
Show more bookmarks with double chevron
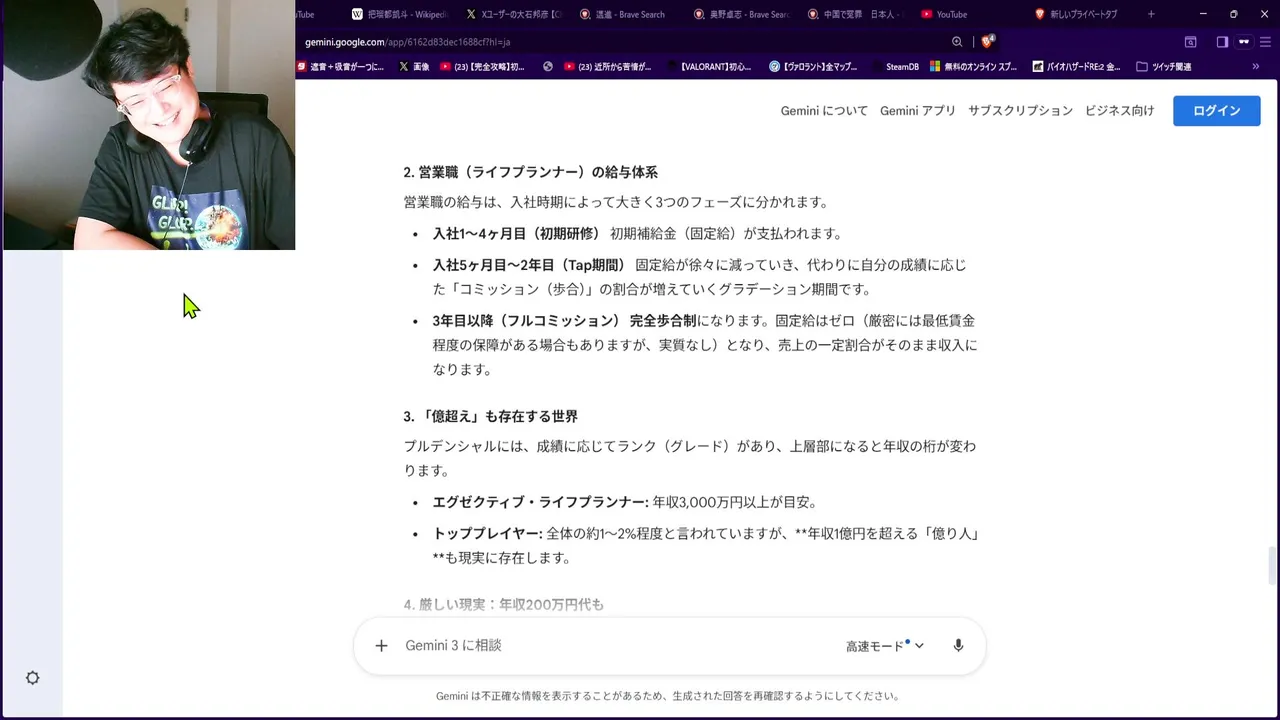[1256, 67]
